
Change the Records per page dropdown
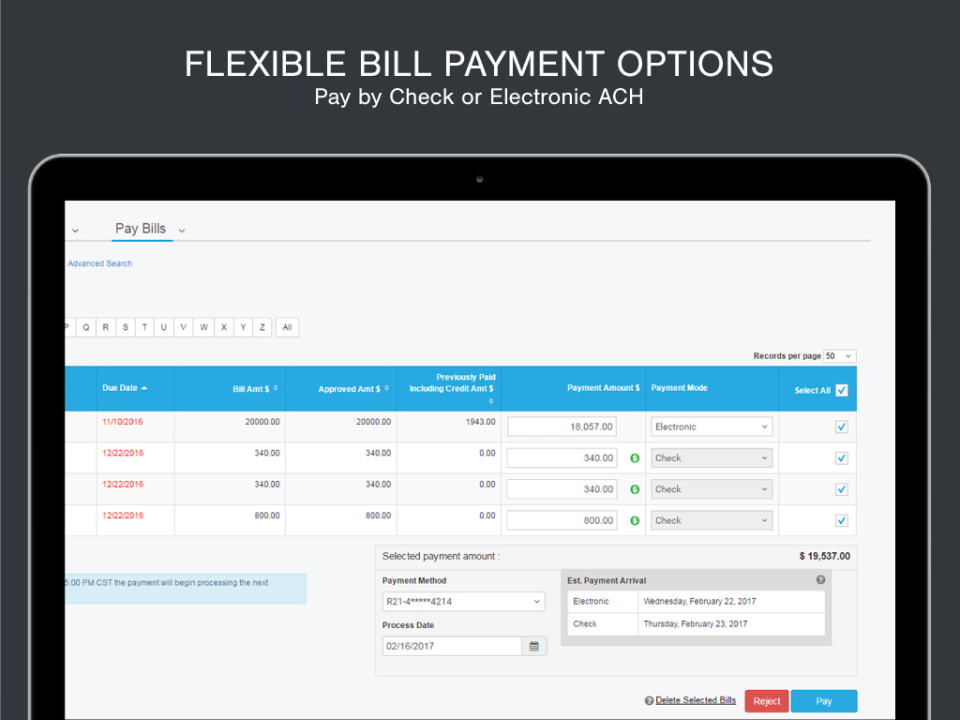[840, 356]
